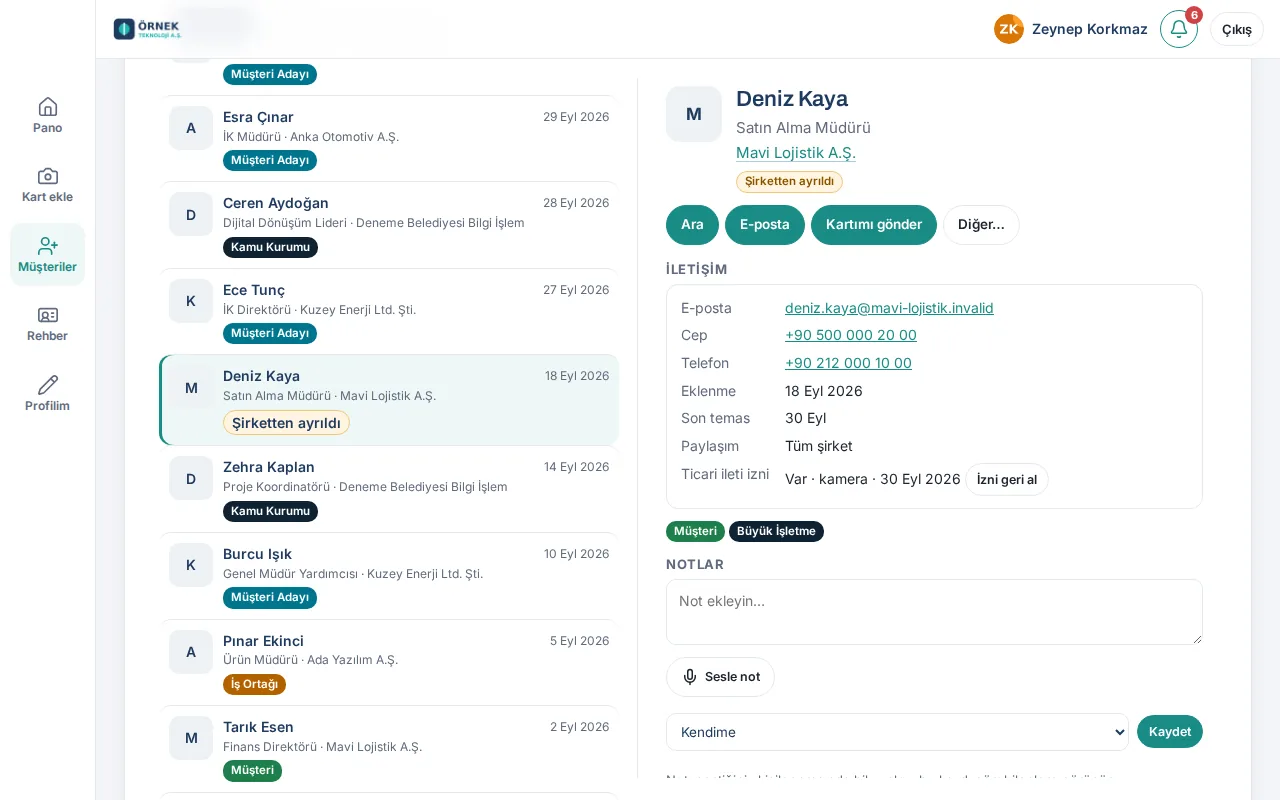The image size is (1280, 800).
Task: Select Tarık Esen contact row
Action: pyautogui.click(x=389, y=749)
